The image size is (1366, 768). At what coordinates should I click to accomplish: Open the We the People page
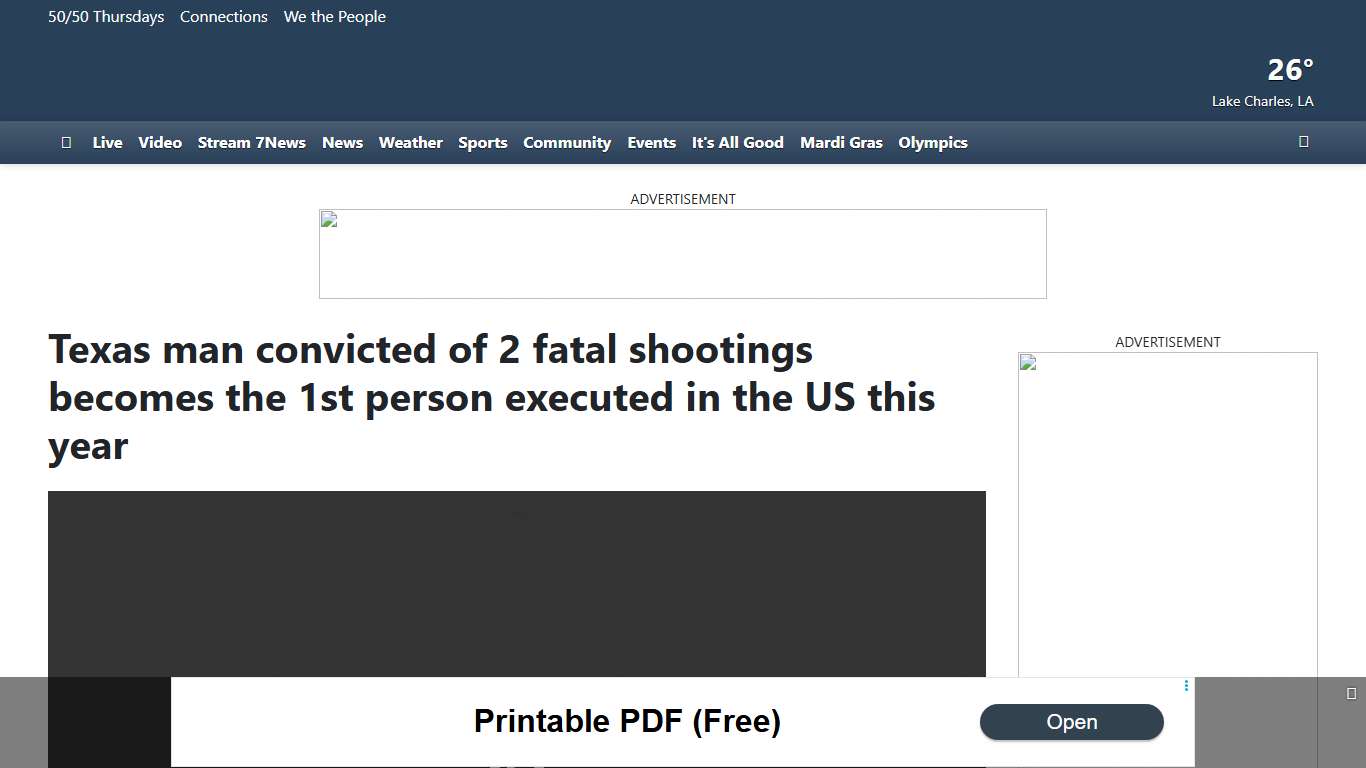coord(334,16)
